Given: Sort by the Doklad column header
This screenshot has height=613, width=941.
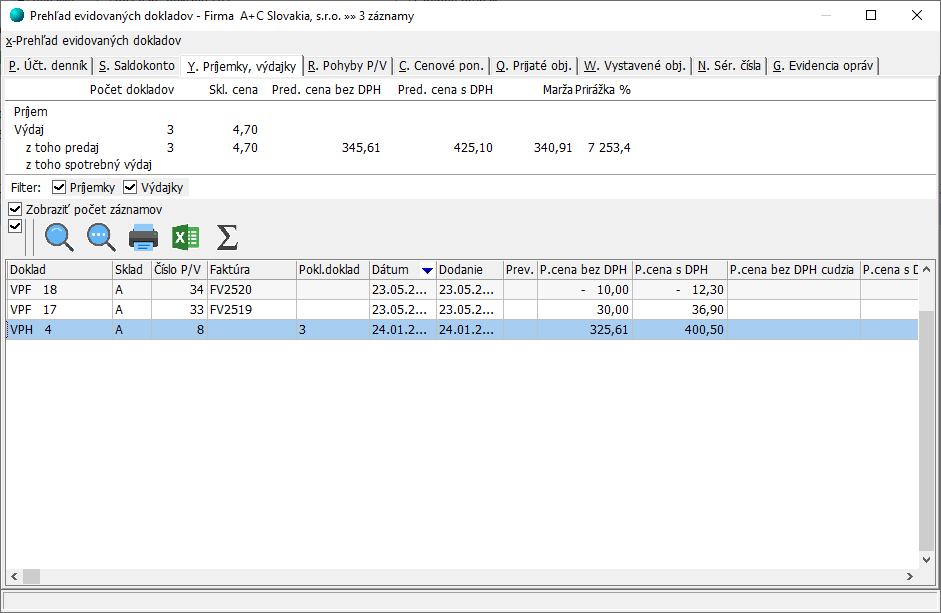Looking at the screenshot, I should tap(58, 270).
